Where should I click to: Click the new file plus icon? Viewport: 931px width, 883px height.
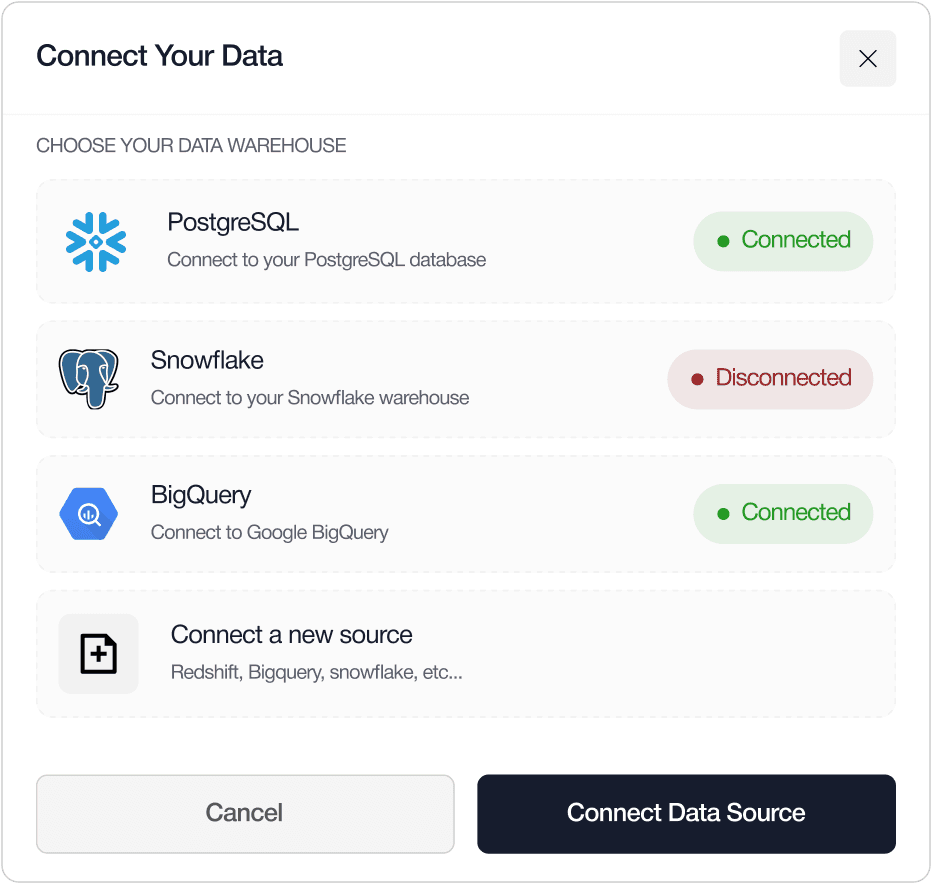[99, 654]
